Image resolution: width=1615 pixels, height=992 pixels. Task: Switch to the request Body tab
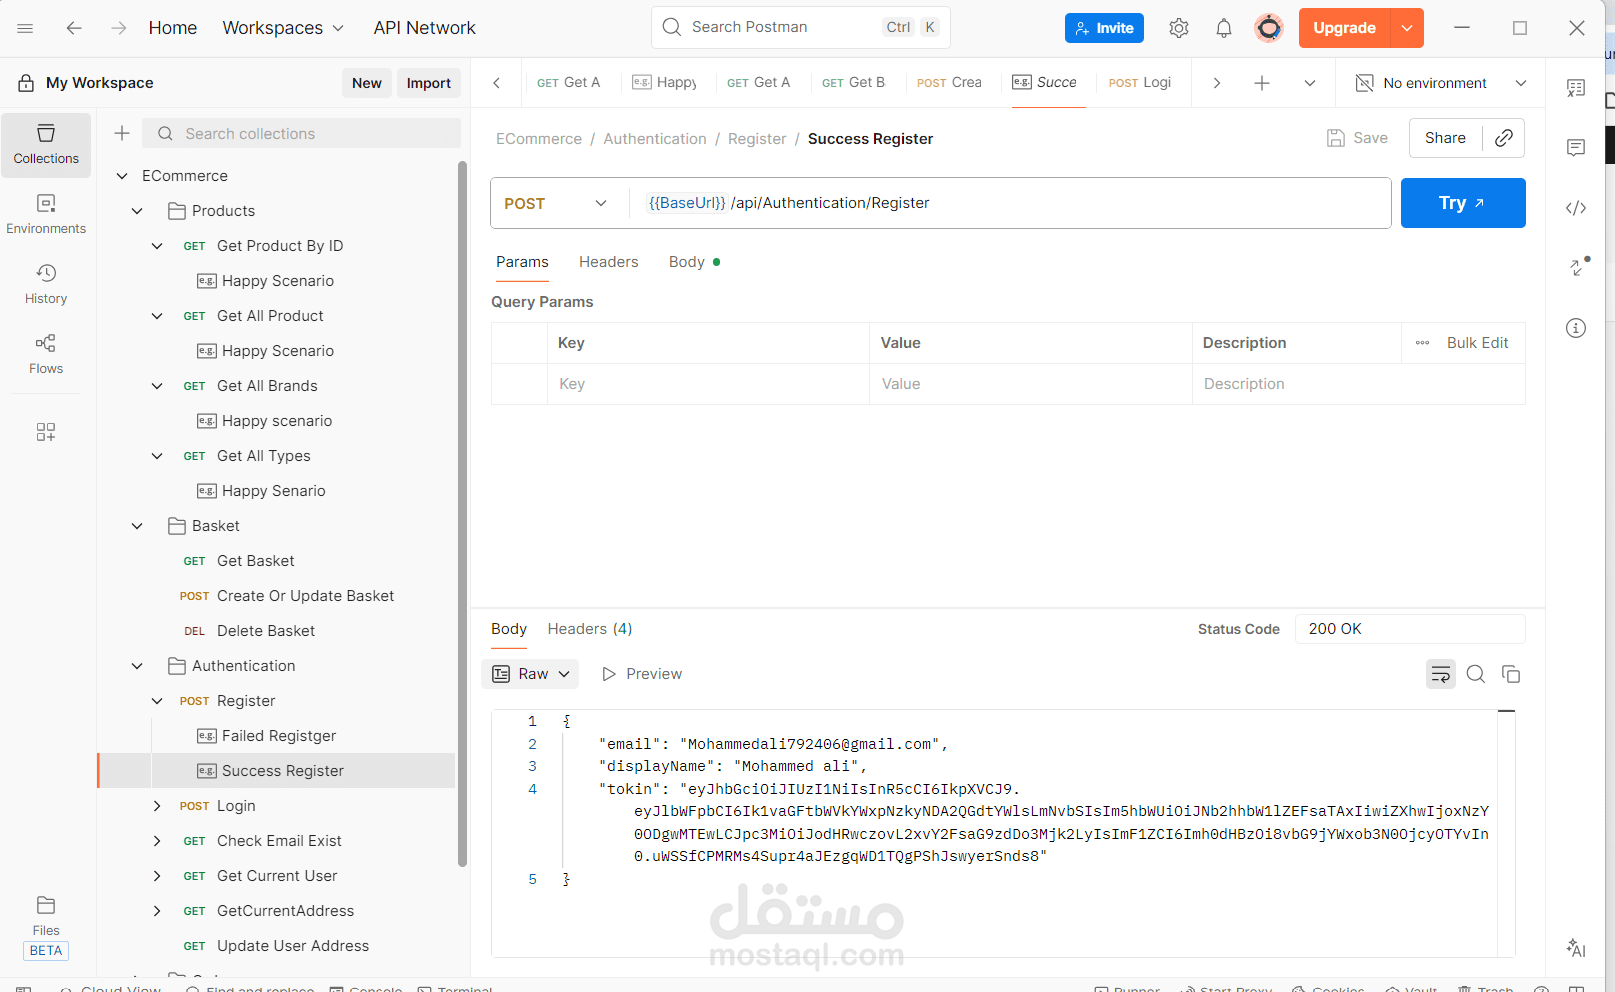694,262
